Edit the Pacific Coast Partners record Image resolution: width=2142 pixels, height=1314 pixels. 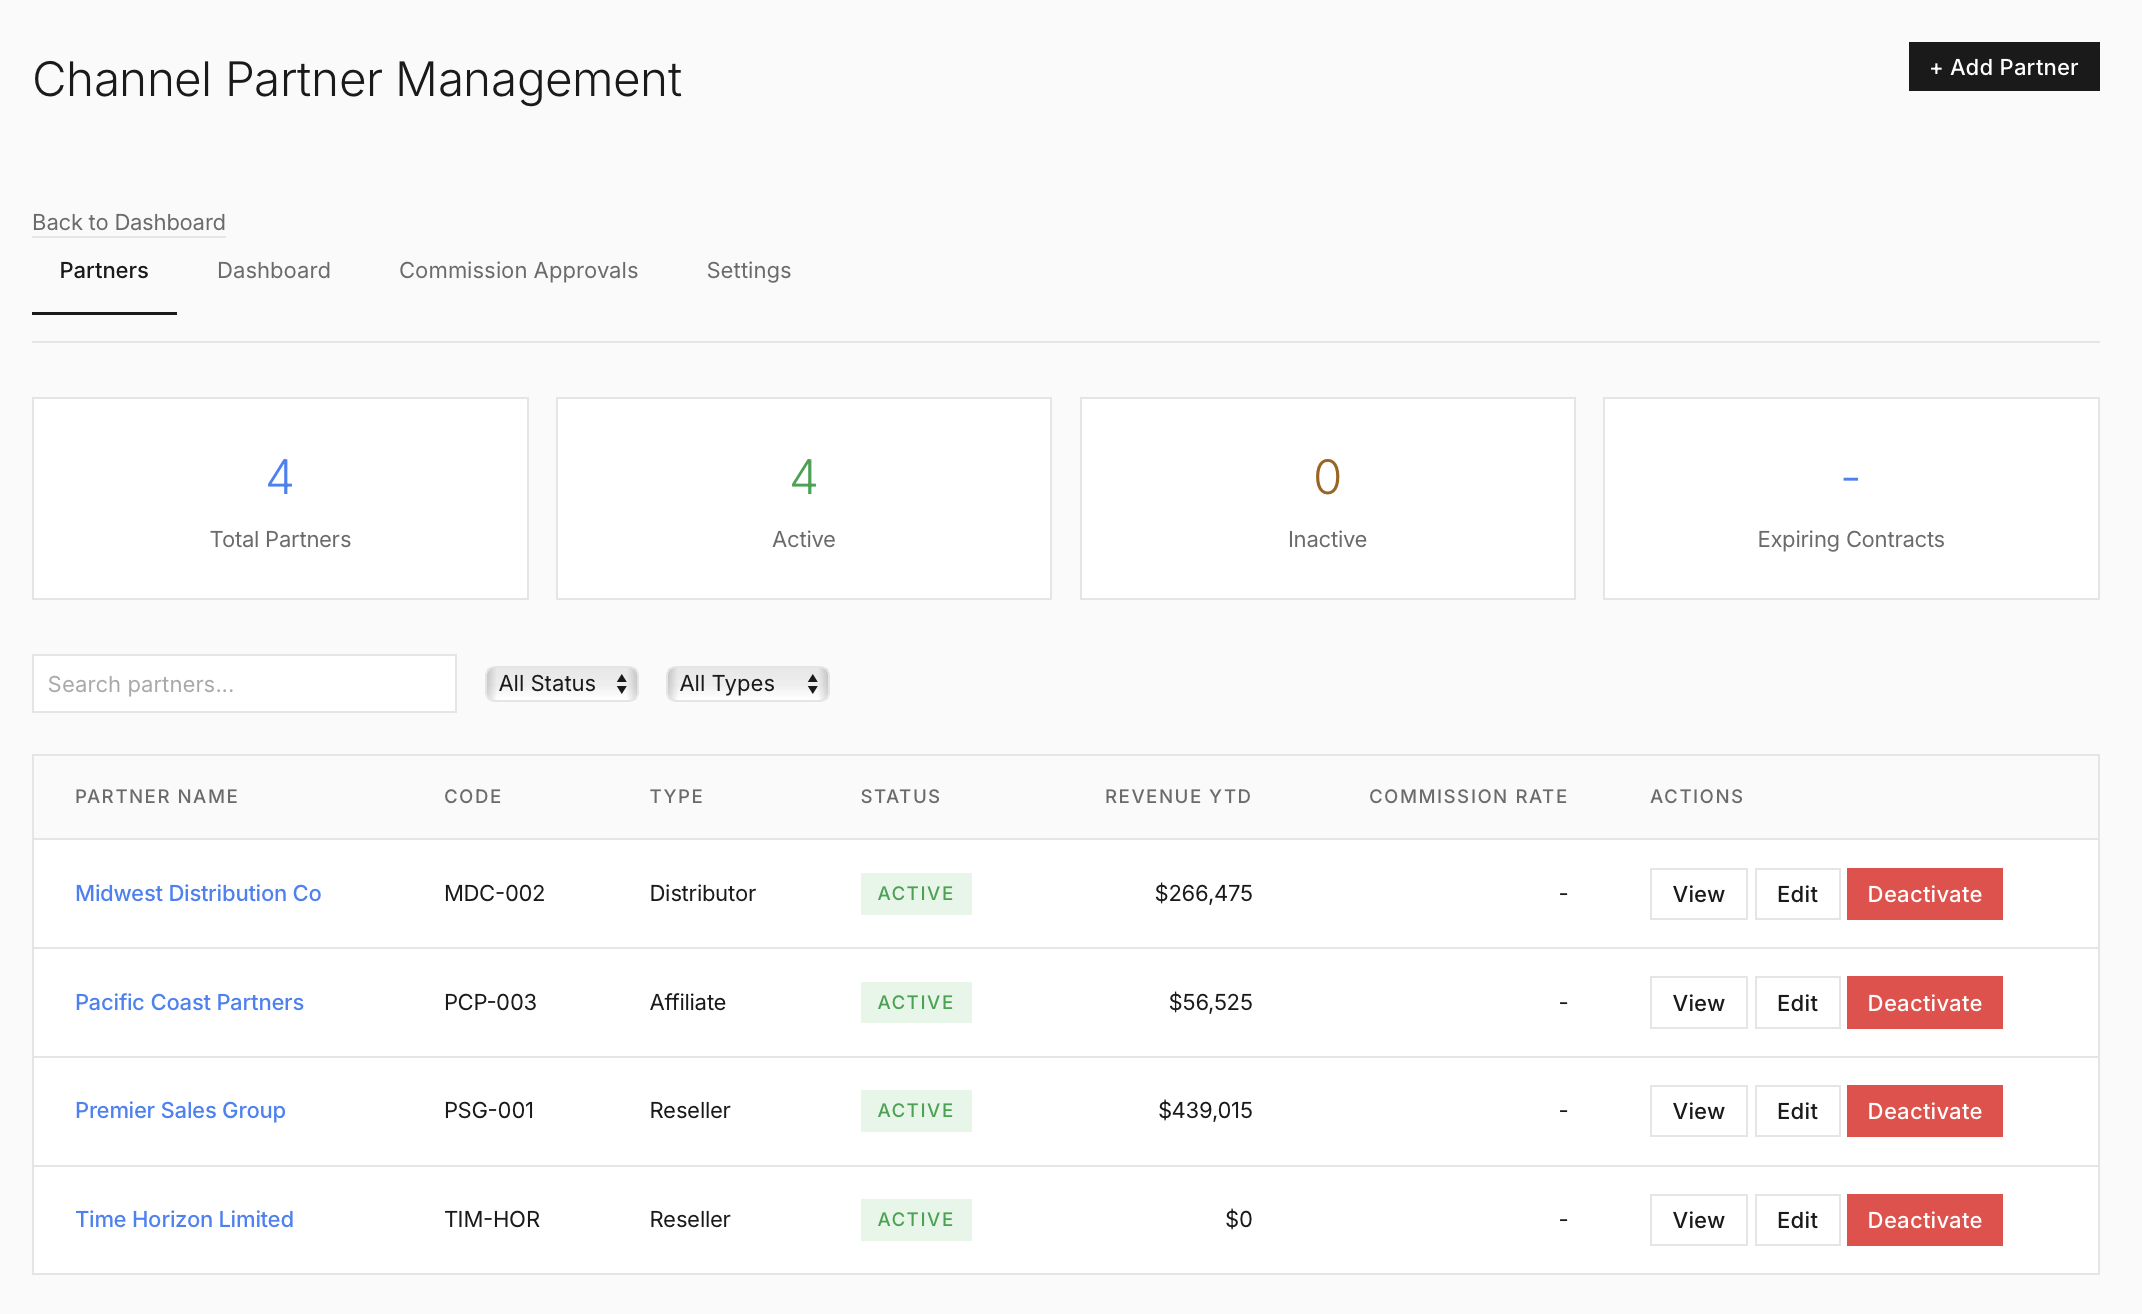[1796, 1002]
